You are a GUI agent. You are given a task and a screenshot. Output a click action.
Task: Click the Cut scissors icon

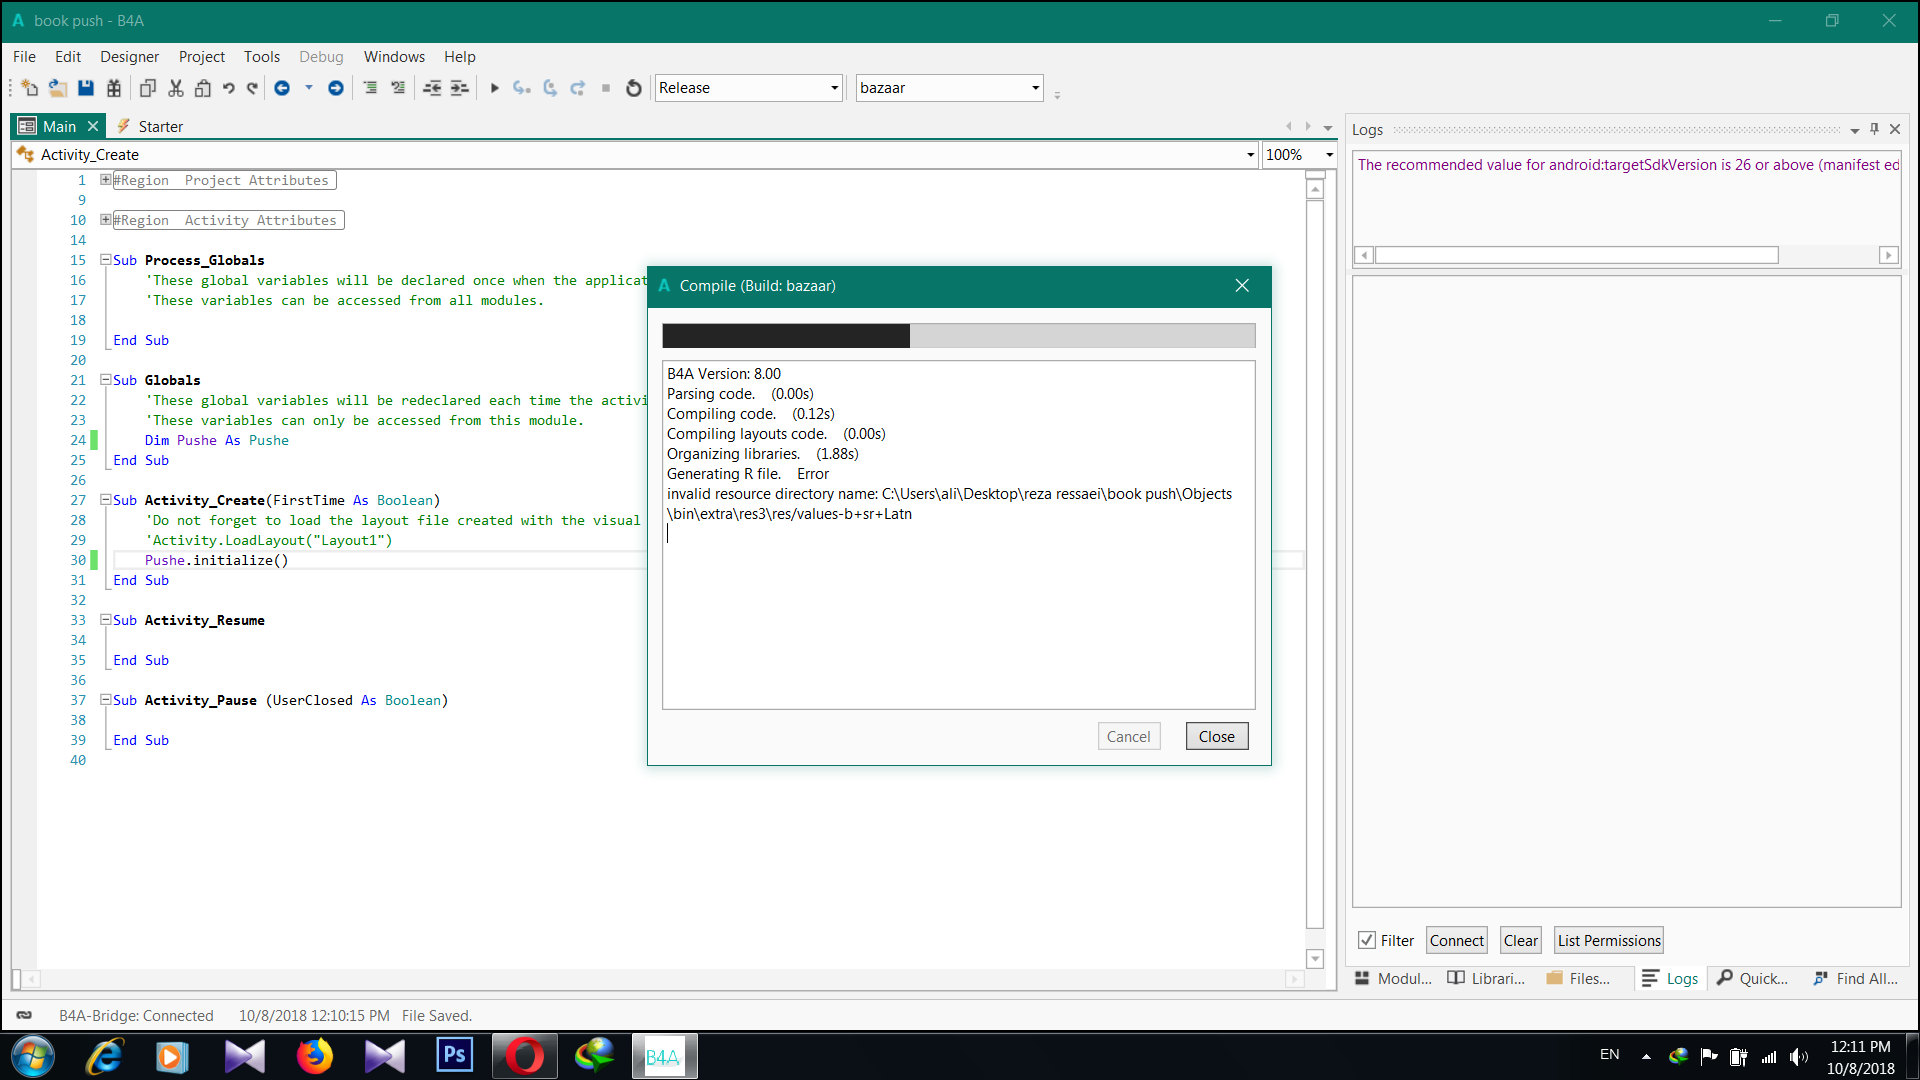pyautogui.click(x=176, y=88)
